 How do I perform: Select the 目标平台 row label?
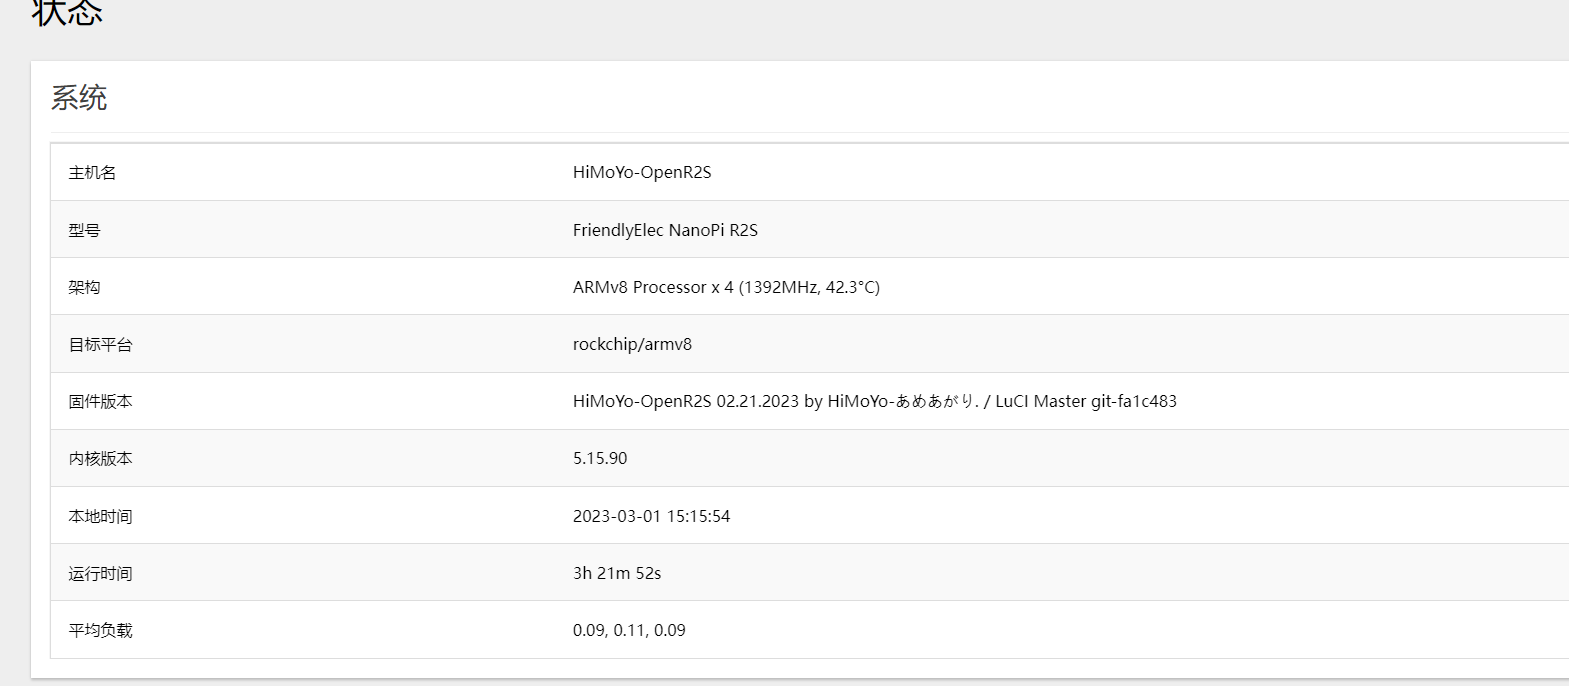pyautogui.click(x=100, y=344)
